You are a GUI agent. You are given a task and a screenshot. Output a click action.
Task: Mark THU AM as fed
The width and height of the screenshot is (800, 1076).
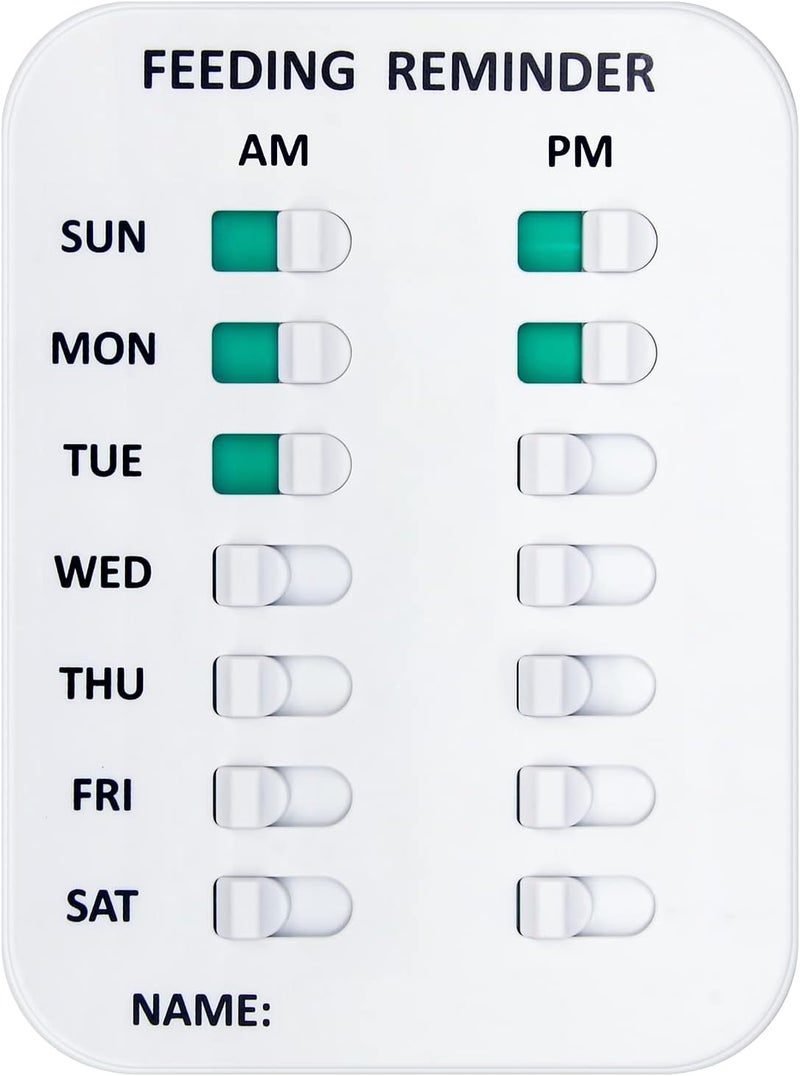282,686
